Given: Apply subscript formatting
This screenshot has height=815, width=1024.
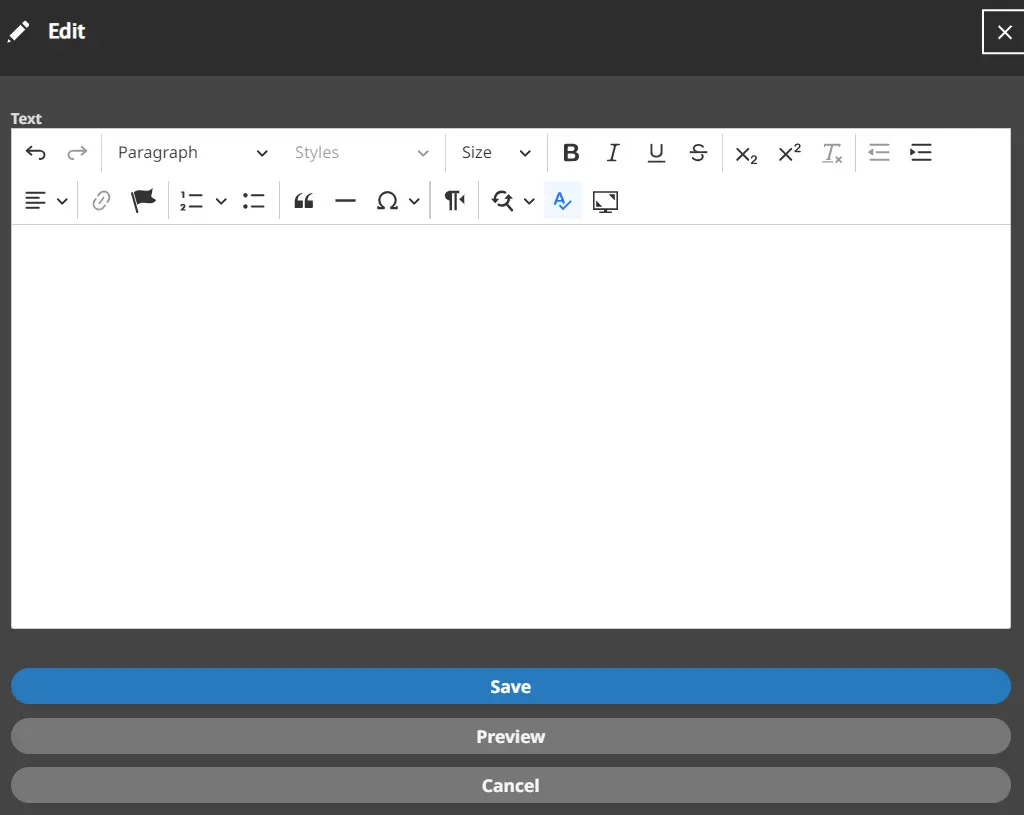Looking at the screenshot, I should tap(746, 153).
